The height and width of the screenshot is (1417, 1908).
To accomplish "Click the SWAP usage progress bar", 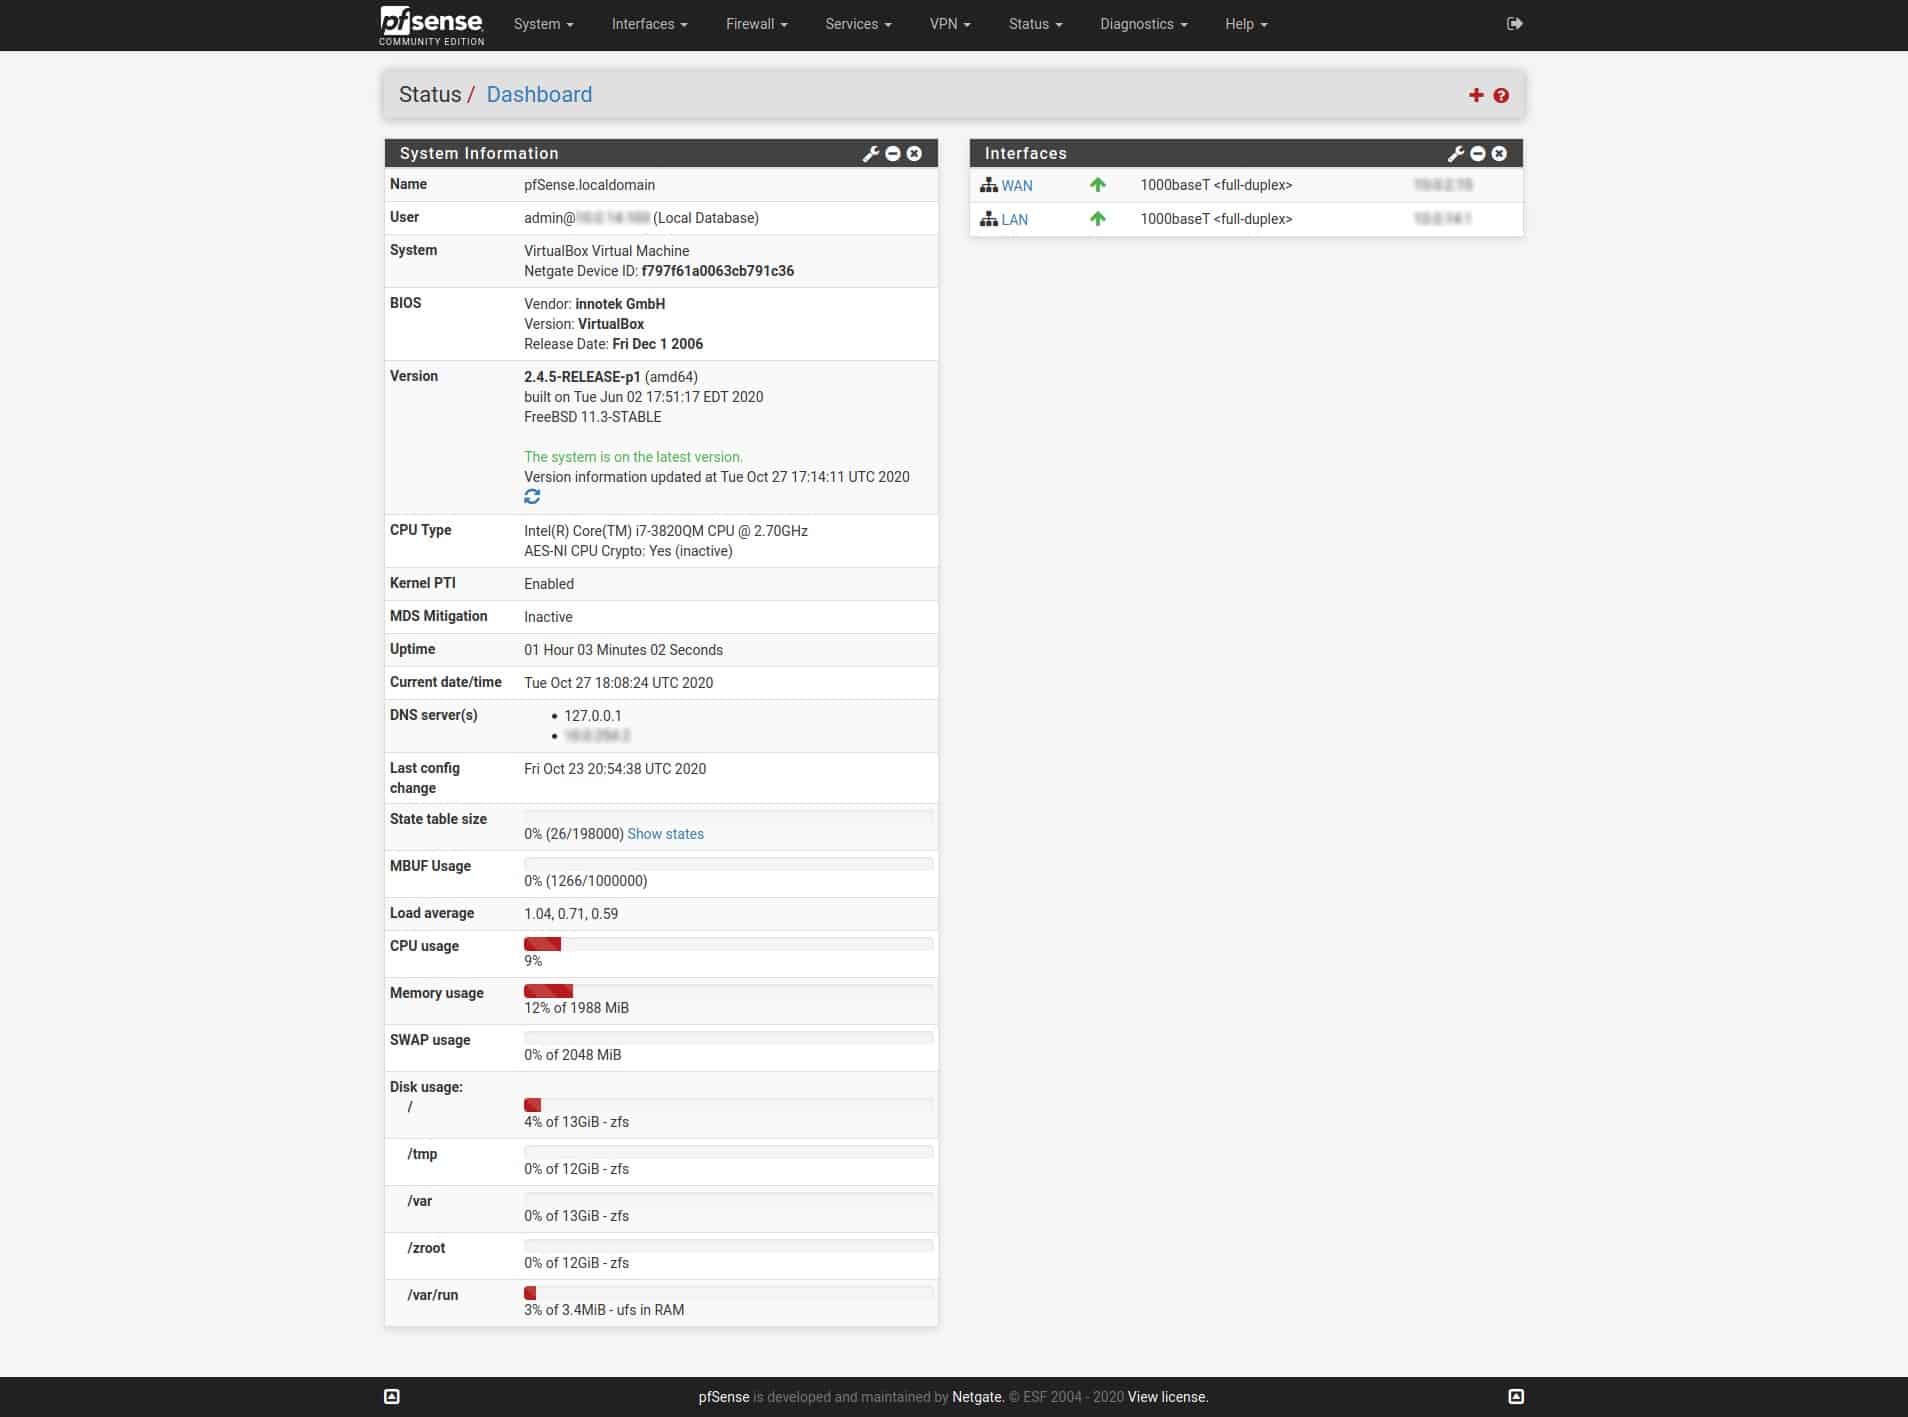I will point(728,1038).
